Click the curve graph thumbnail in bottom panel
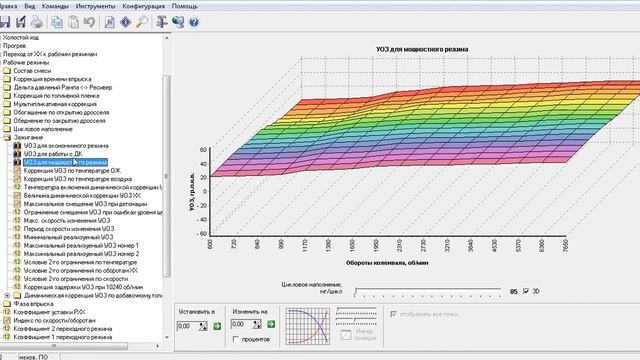This screenshot has height=360, width=640. pos(307,326)
